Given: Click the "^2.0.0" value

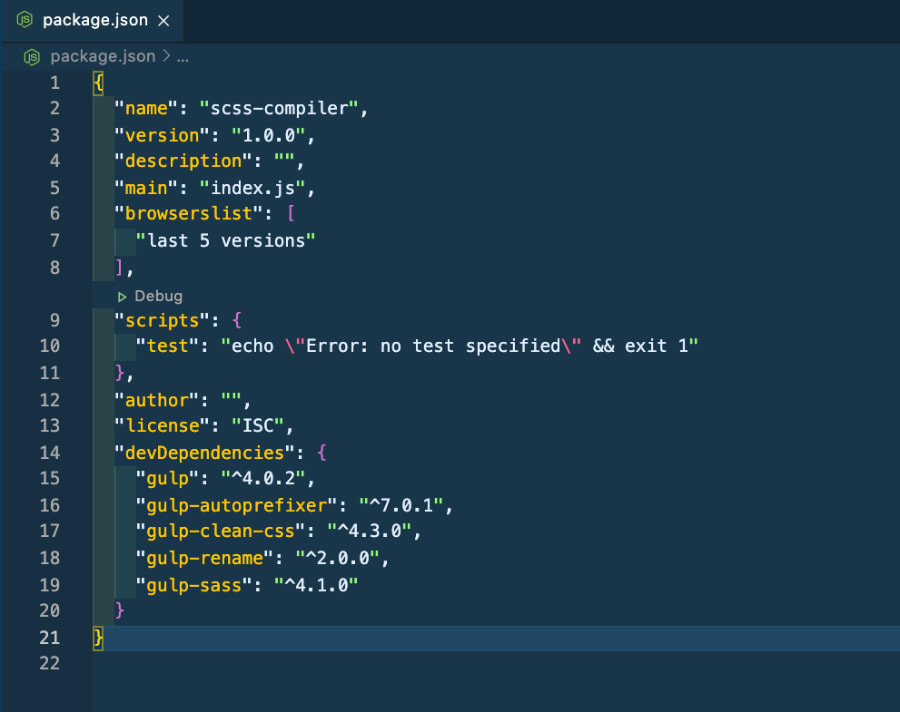Looking at the screenshot, I should pyautogui.click(x=338, y=558).
